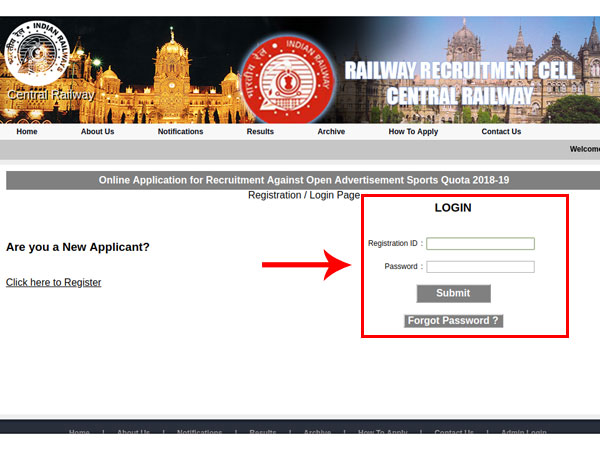Focus the Registration ID input field
The height and width of the screenshot is (450, 600).
481,244
